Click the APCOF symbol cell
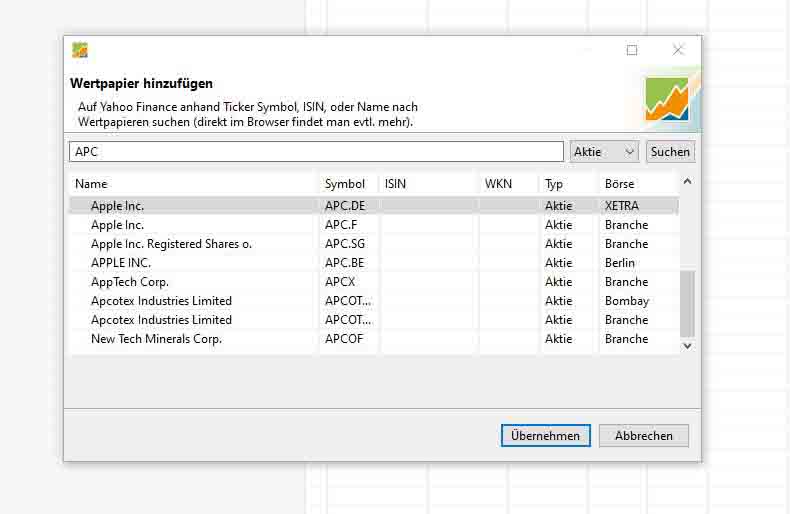This screenshot has height=514, width=790. (x=344, y=339)
